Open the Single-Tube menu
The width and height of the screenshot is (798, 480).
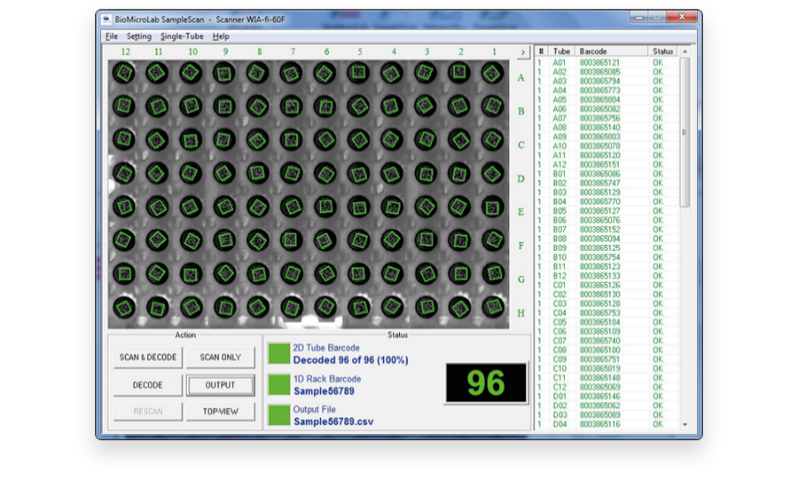(182, 36)
